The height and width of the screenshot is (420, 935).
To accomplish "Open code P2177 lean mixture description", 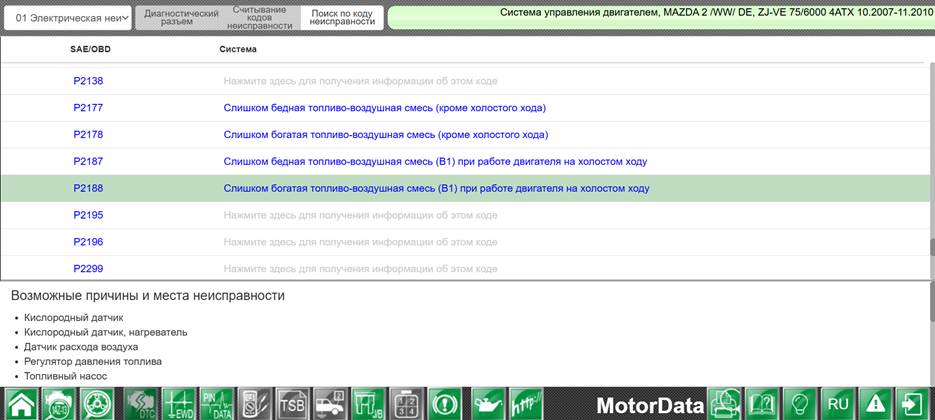I will [x=385, y=108].
